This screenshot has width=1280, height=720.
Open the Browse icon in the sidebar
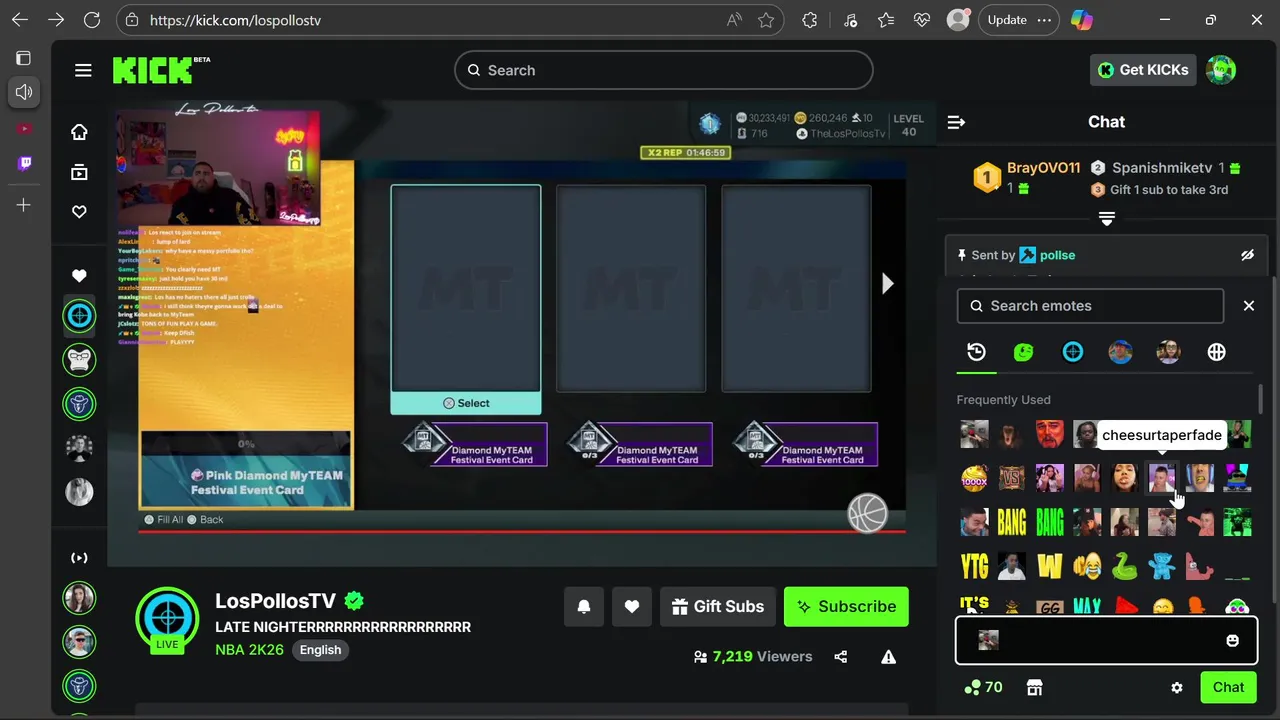pyautogui.click(x=79, y=172)
